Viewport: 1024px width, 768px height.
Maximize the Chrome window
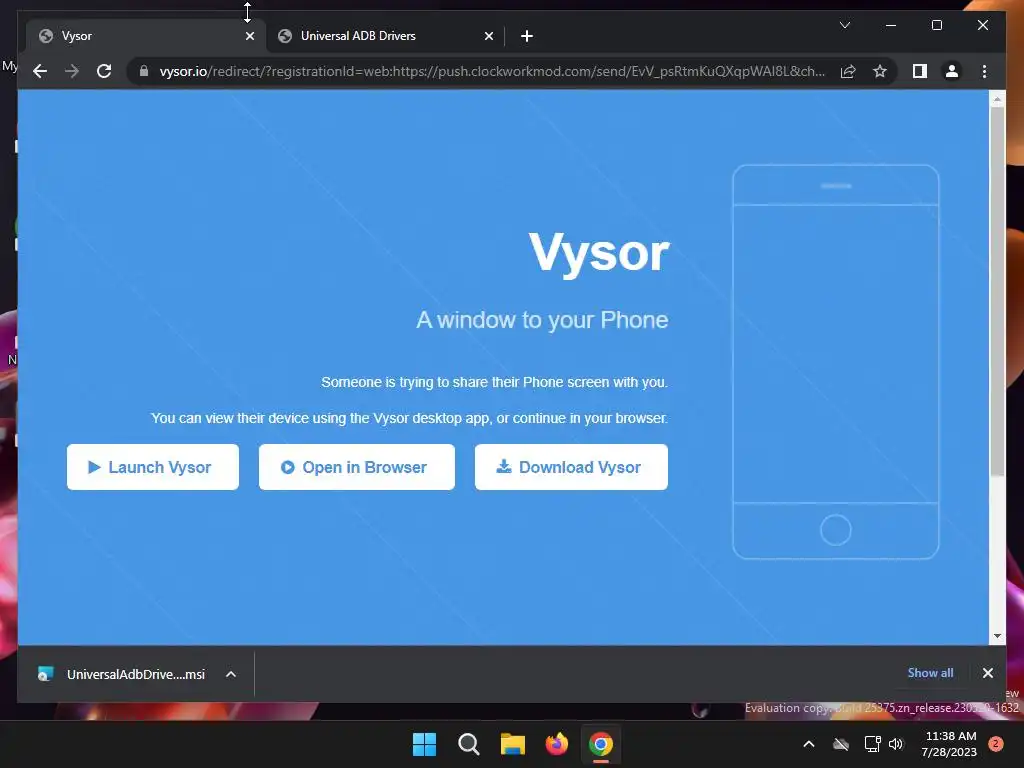click(x=936, y=25)
